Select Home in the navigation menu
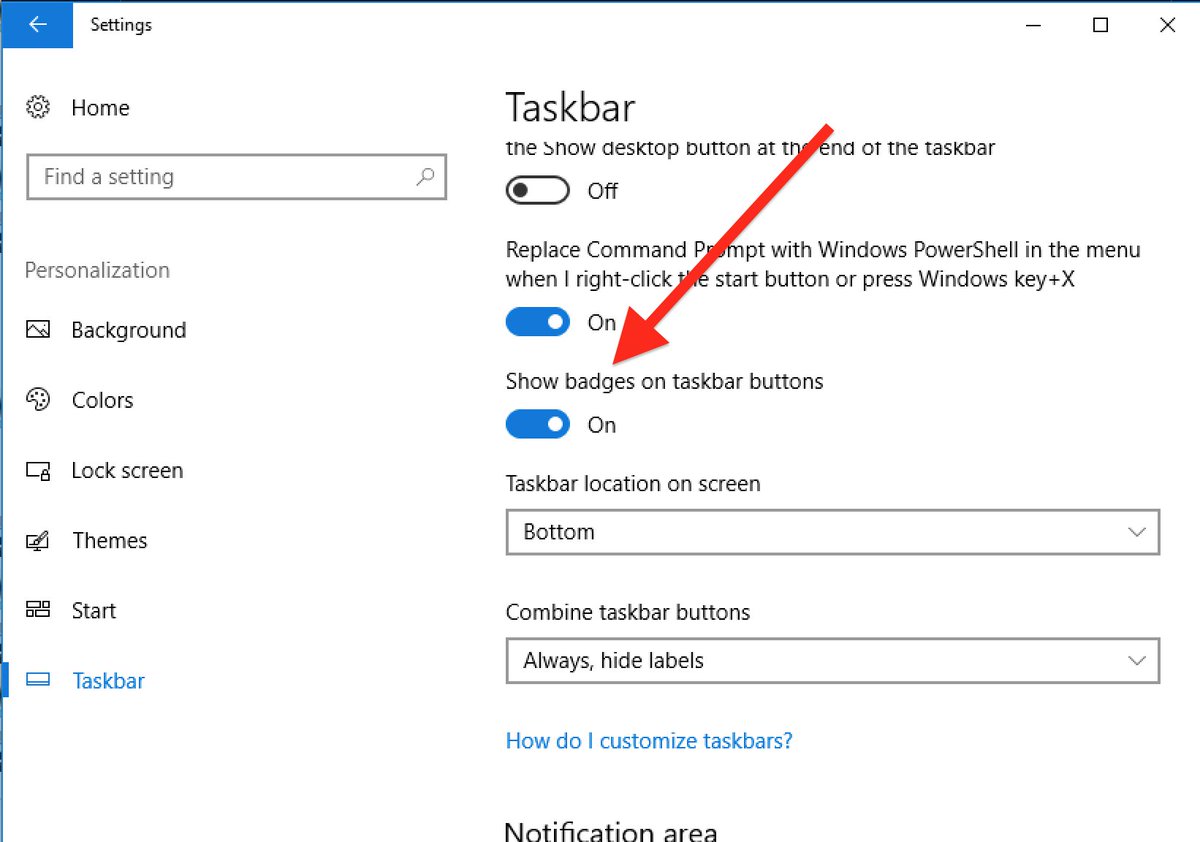The image size is (1200, 842). click(100, 107)
